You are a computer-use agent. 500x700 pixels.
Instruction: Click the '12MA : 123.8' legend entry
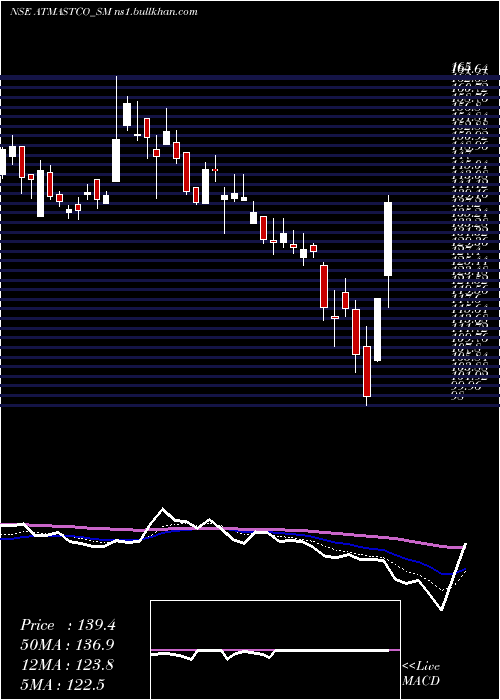click(67, 665)
